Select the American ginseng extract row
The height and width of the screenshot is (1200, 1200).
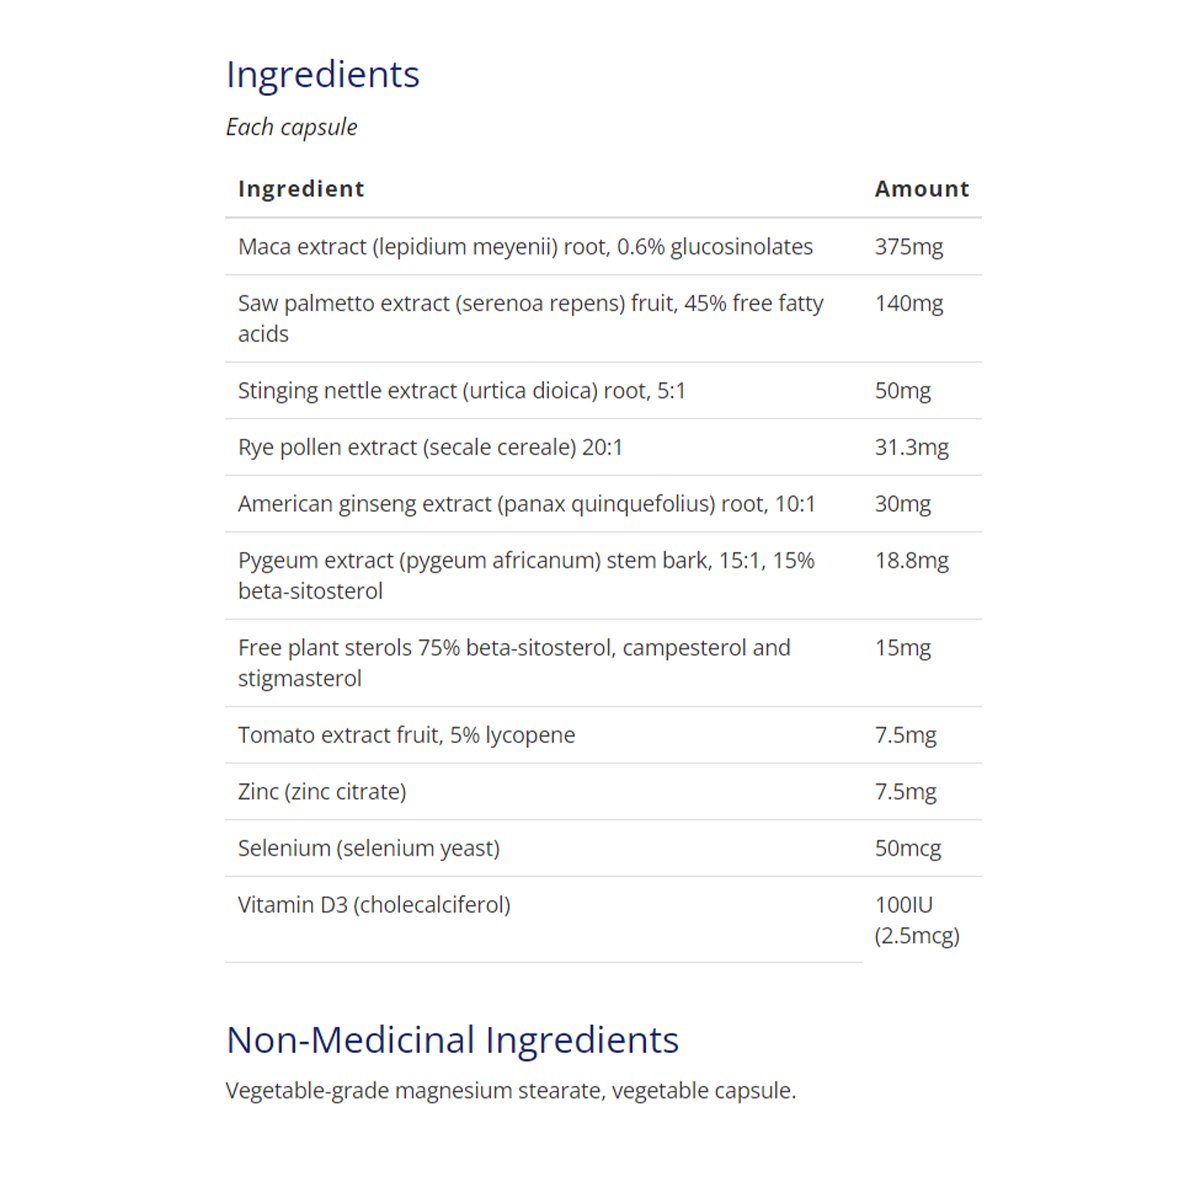[526, 504]
